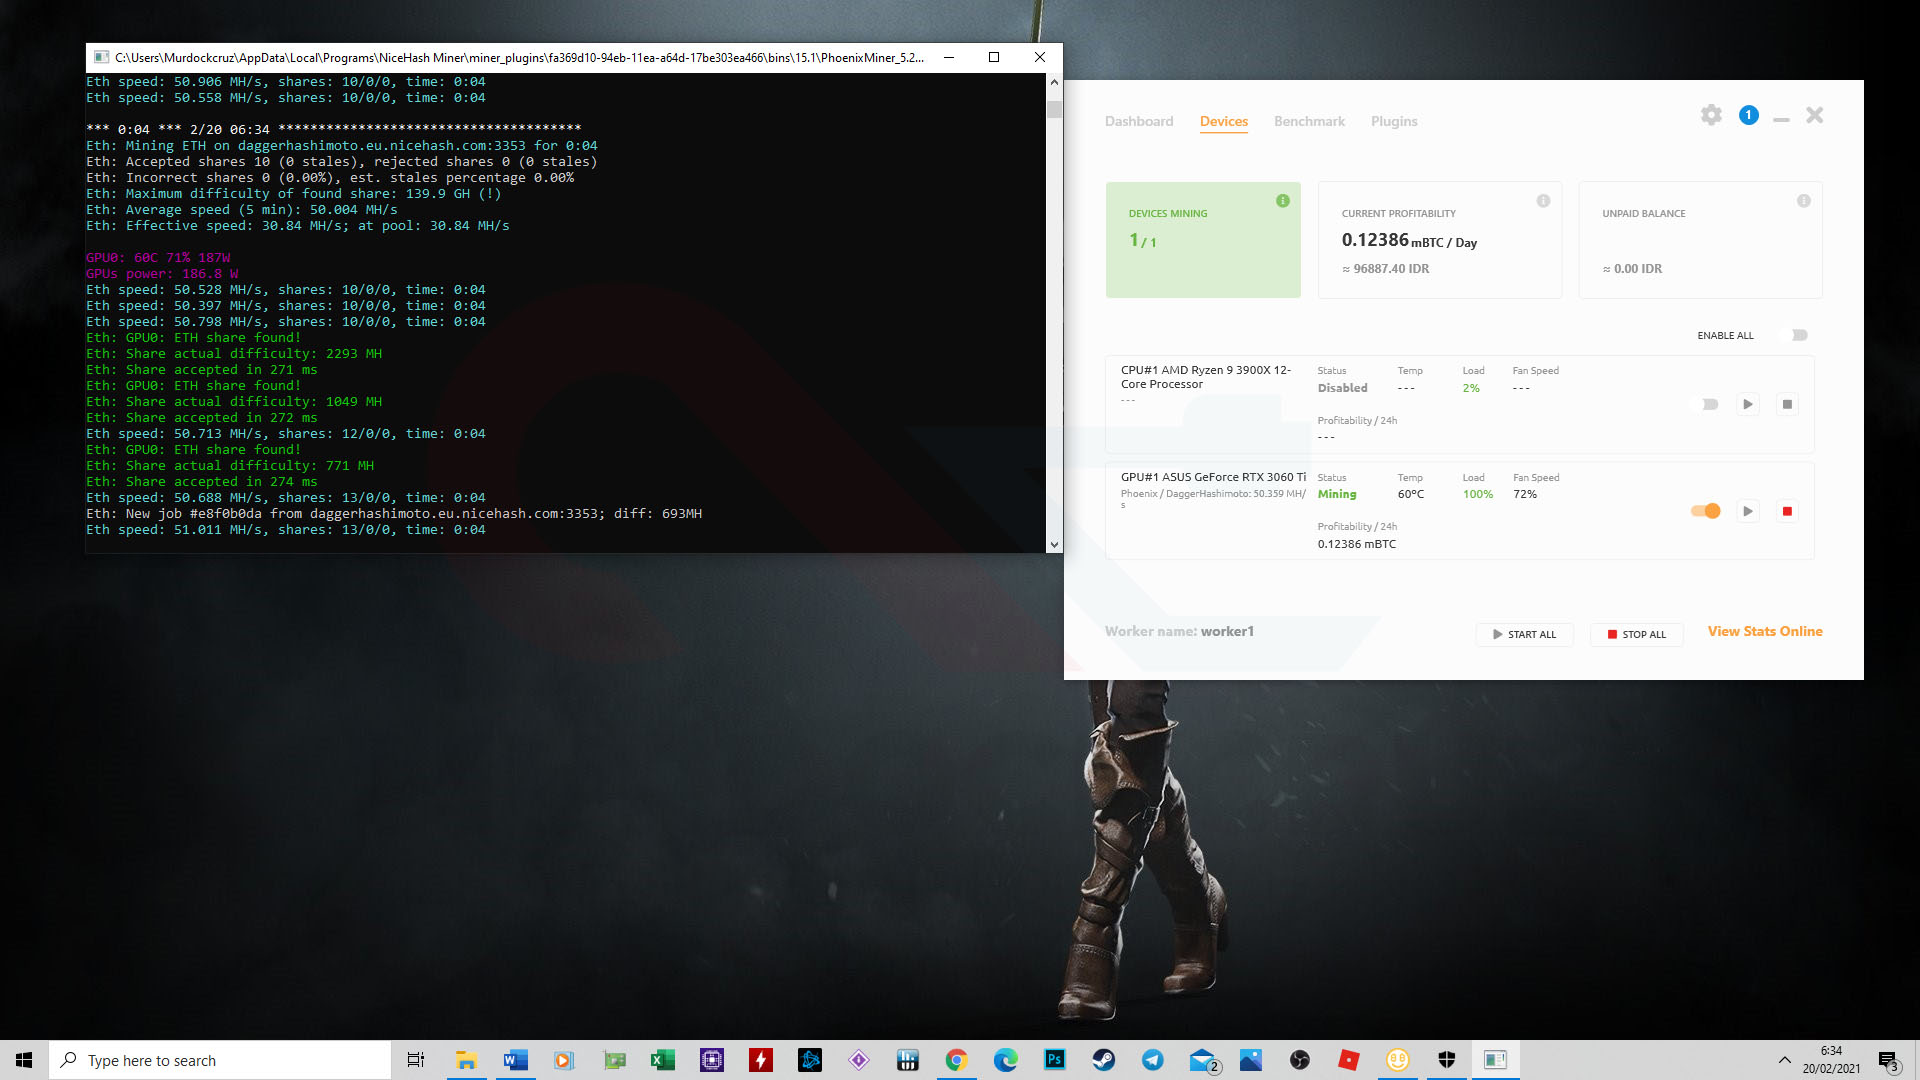Enable the CPU#1 Ryzen device toggle
This screenshot has height=1080, width=1920.
[x=1708, y=404]
